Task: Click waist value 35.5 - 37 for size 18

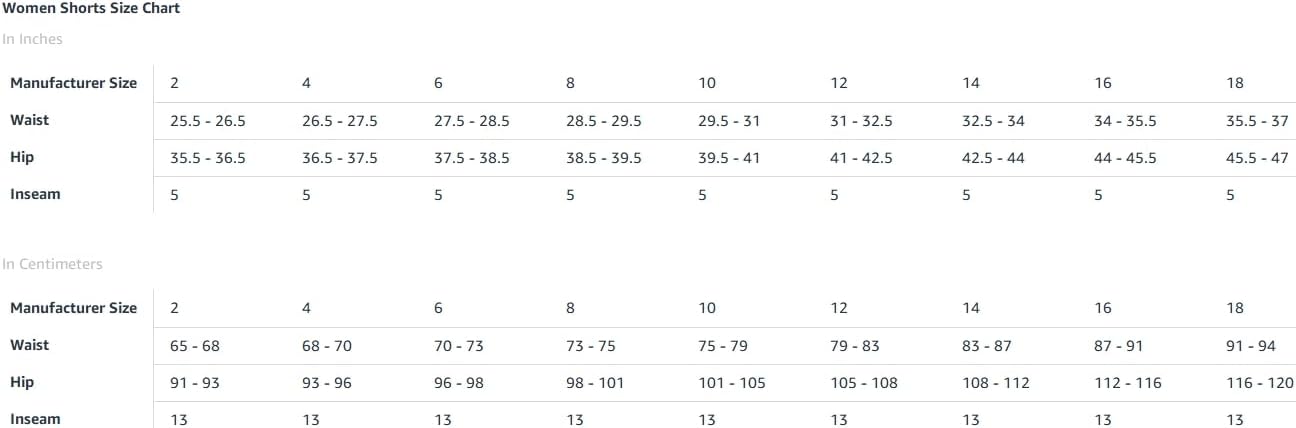Action: tap(1257, 121)
